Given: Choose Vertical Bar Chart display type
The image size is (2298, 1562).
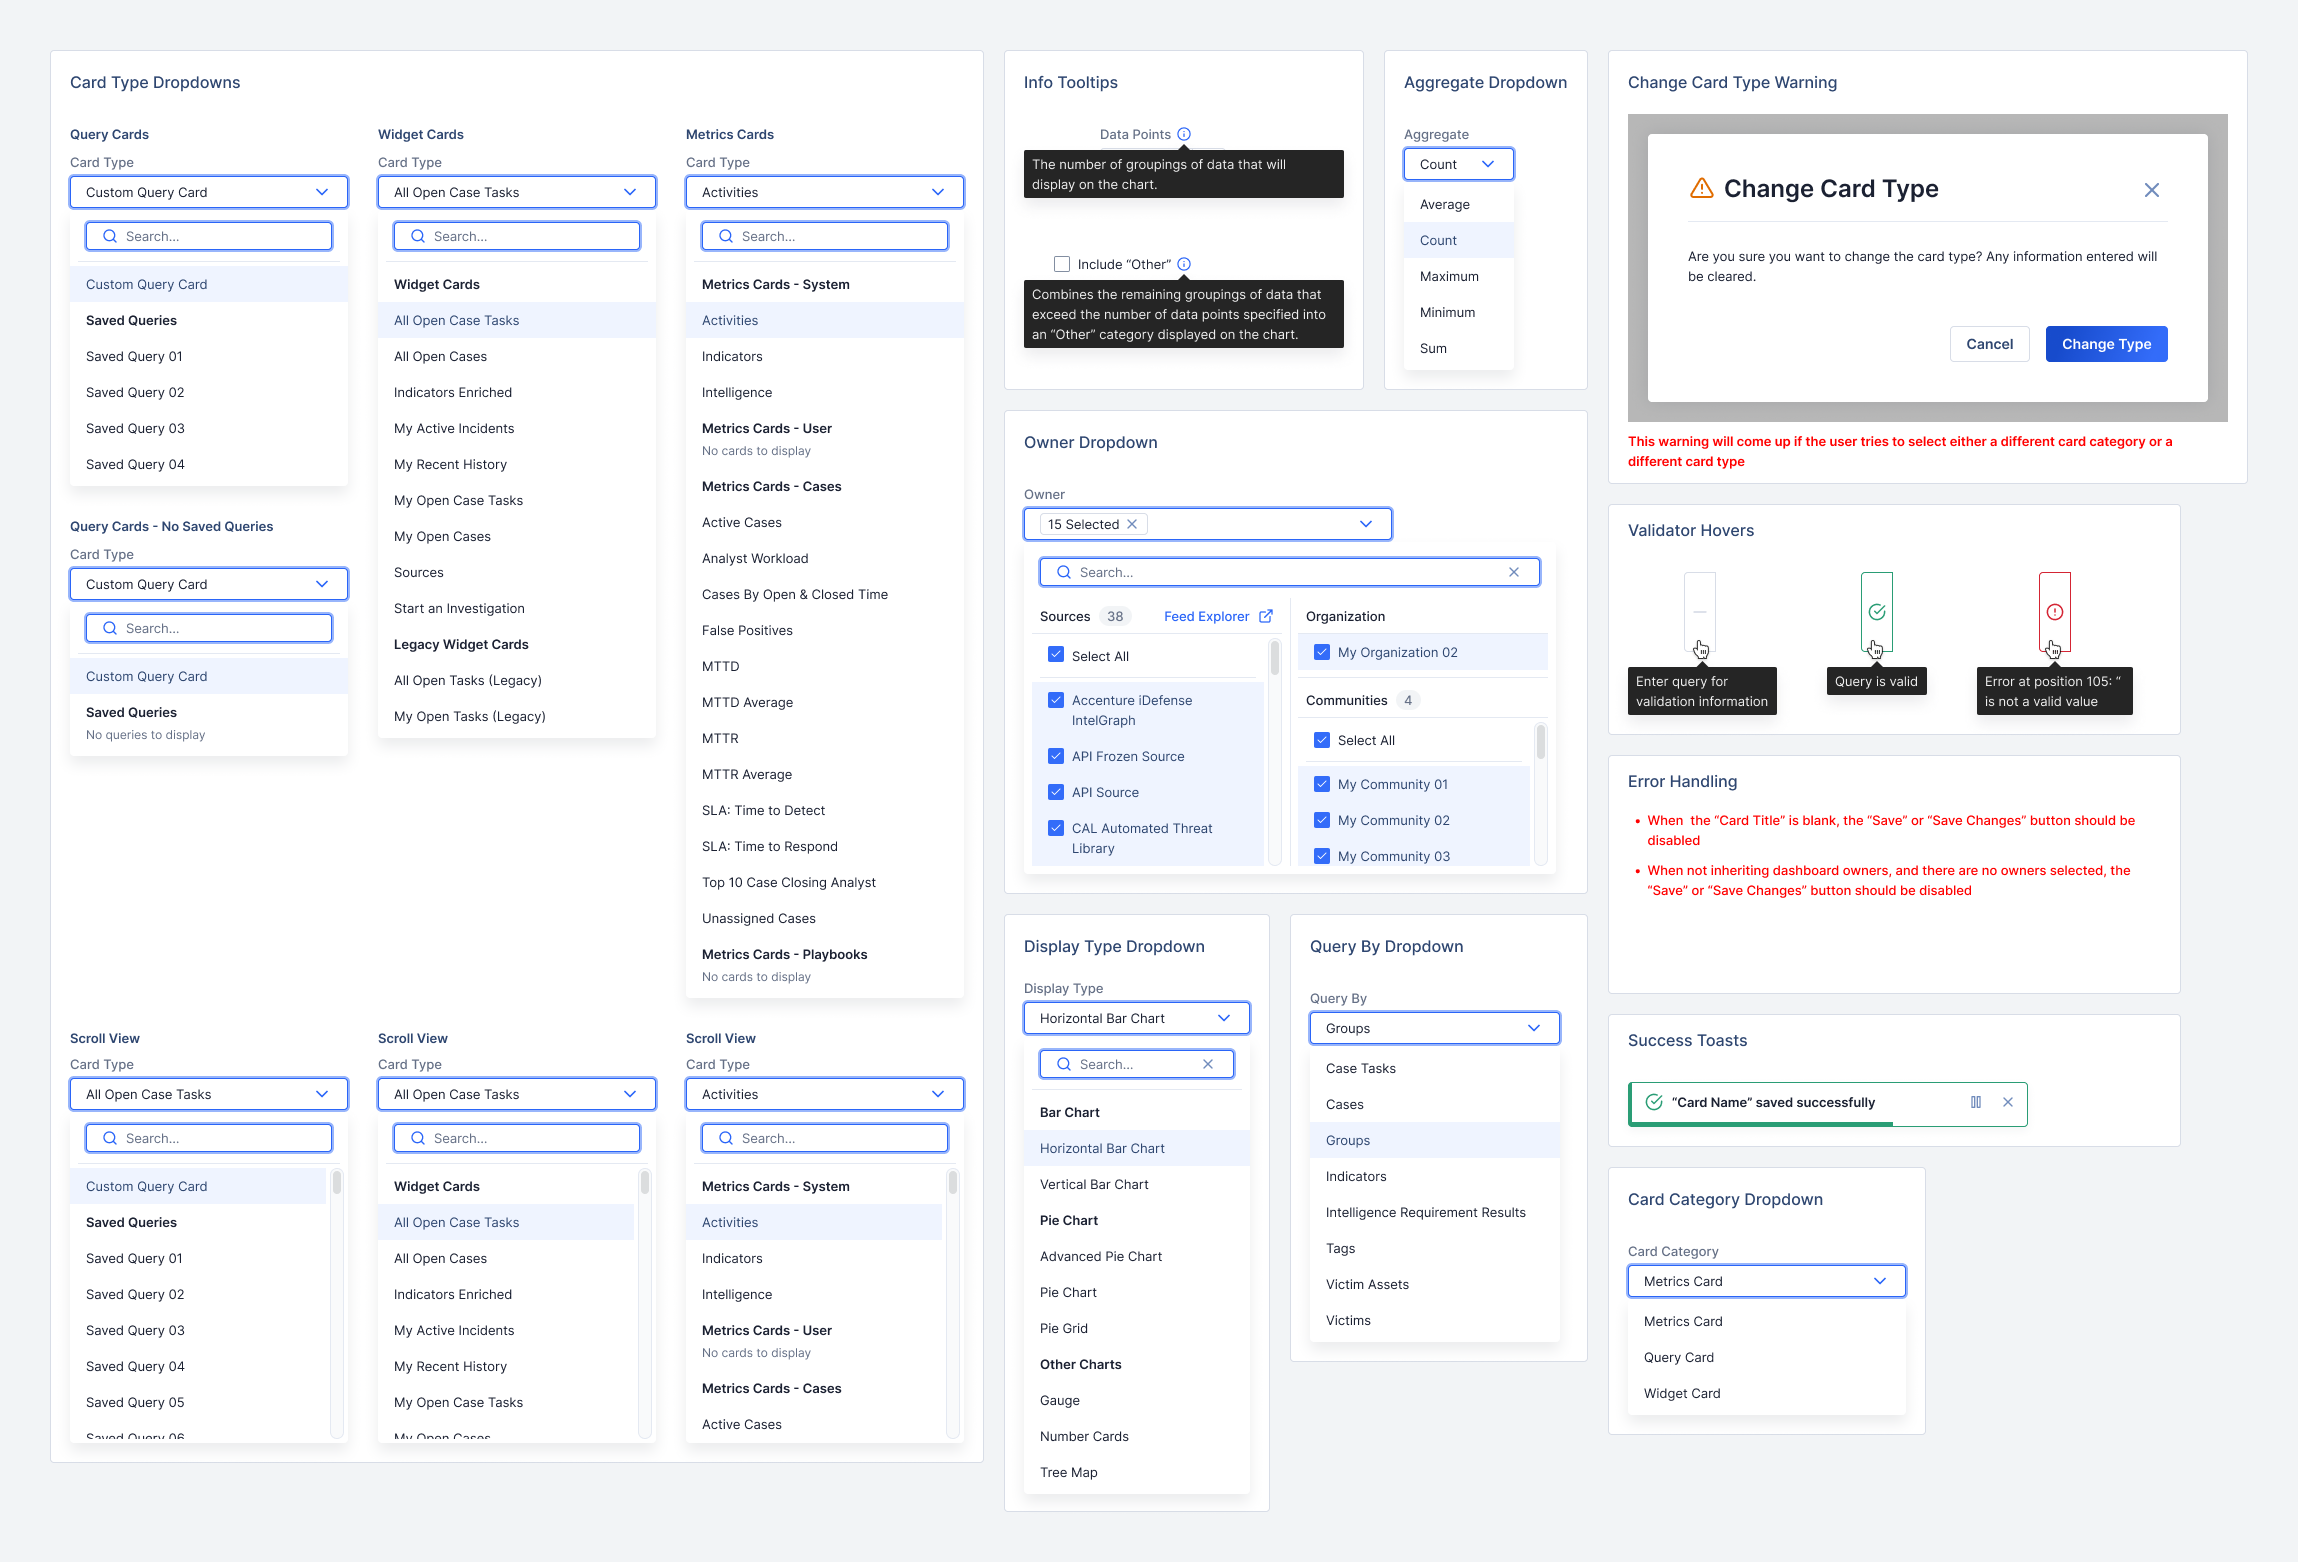Looking at the screenshot, I should 1094,1184.
